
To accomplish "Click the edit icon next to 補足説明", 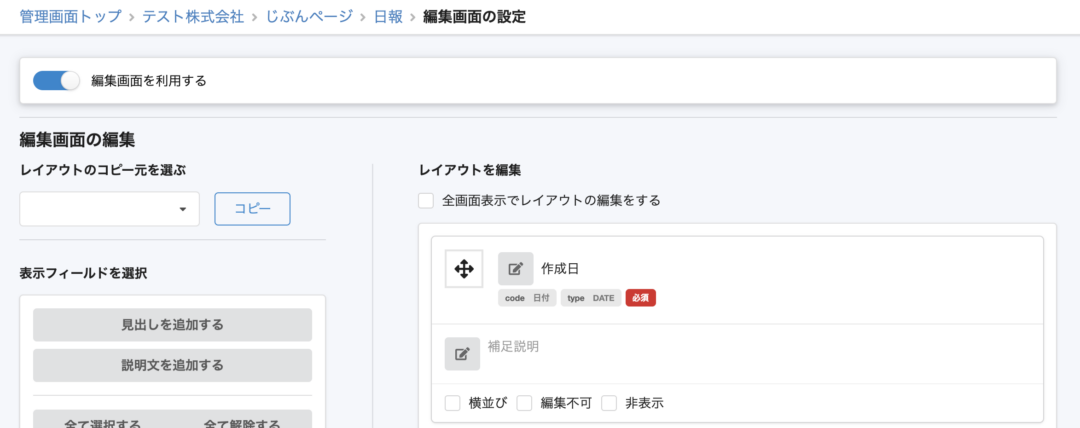I will coord(462,354).
